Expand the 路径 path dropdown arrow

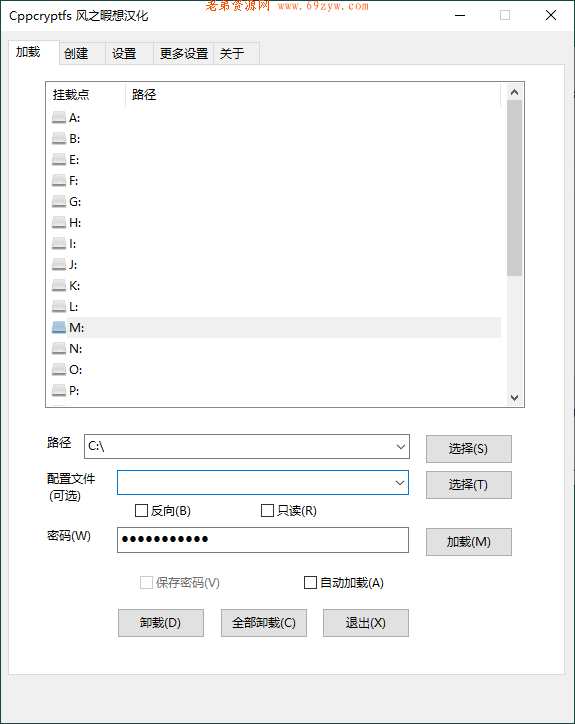point(400,446)
